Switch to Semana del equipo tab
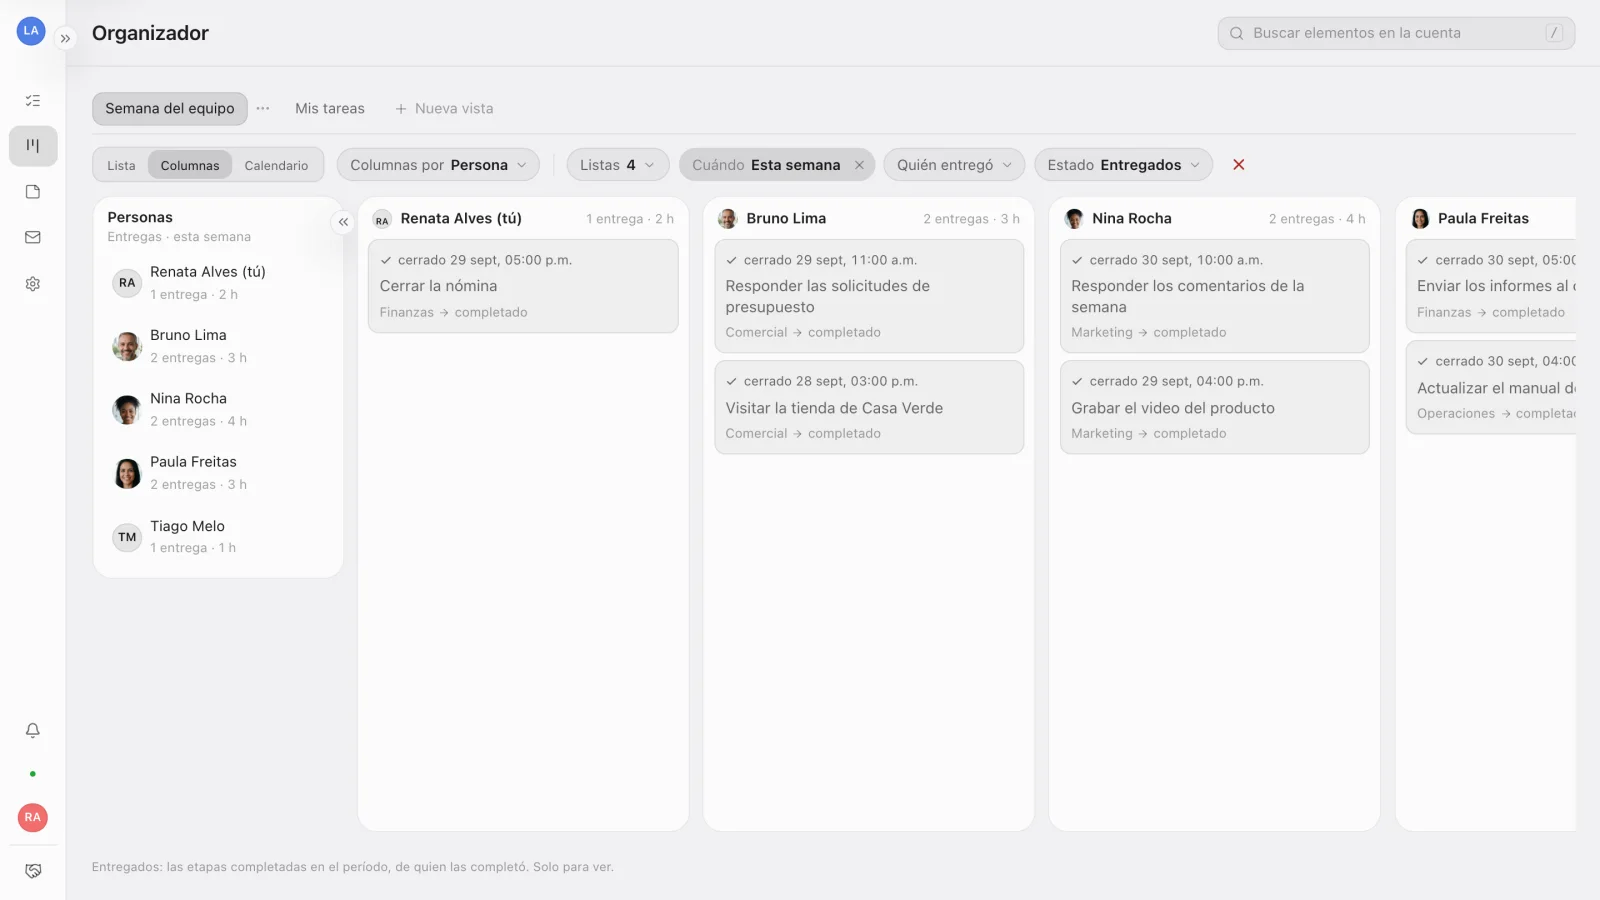Screen dimensions: 1600x900 (170, 108)
